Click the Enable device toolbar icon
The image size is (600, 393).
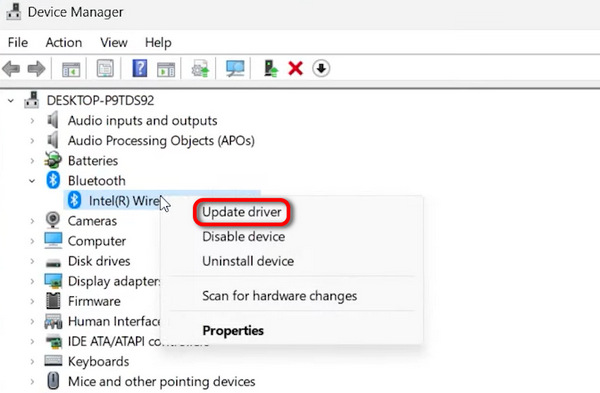click(x=271, y=68)
